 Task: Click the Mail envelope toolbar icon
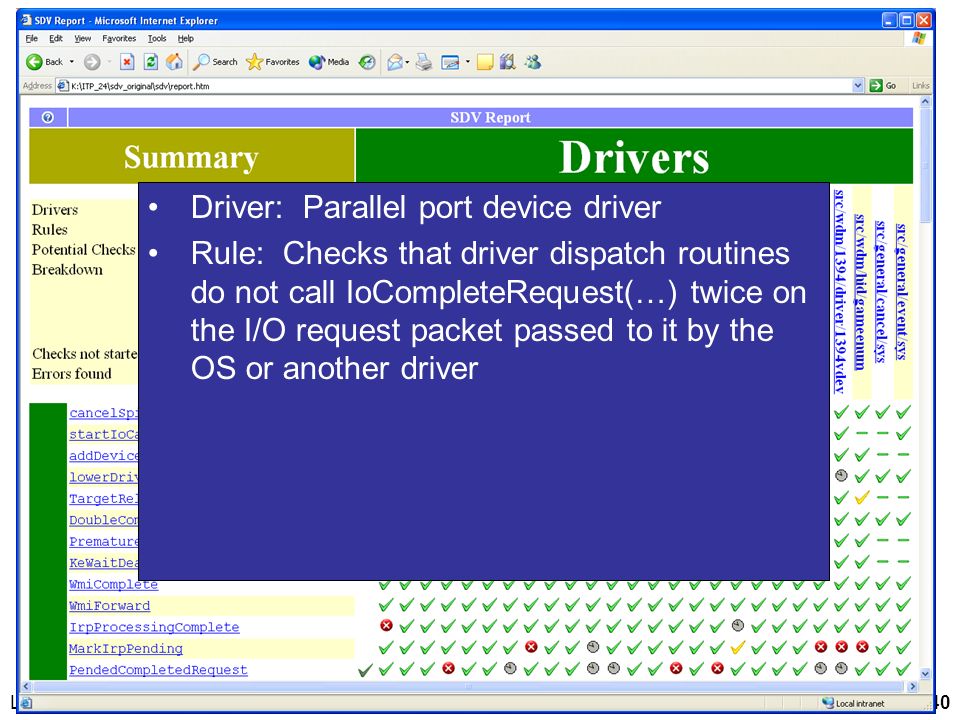[395, 62]
